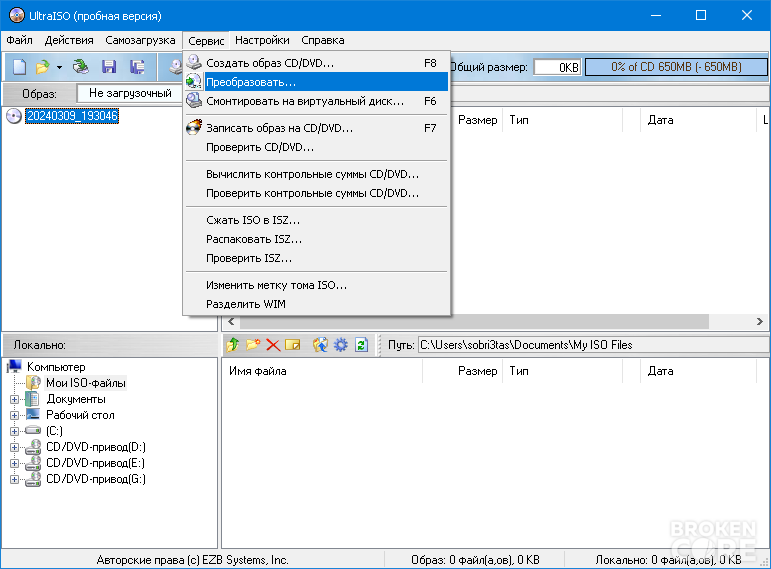The image size is (771, 569).
Task: Choose 'Разделить WIM' menu entry
Action: 317,304
